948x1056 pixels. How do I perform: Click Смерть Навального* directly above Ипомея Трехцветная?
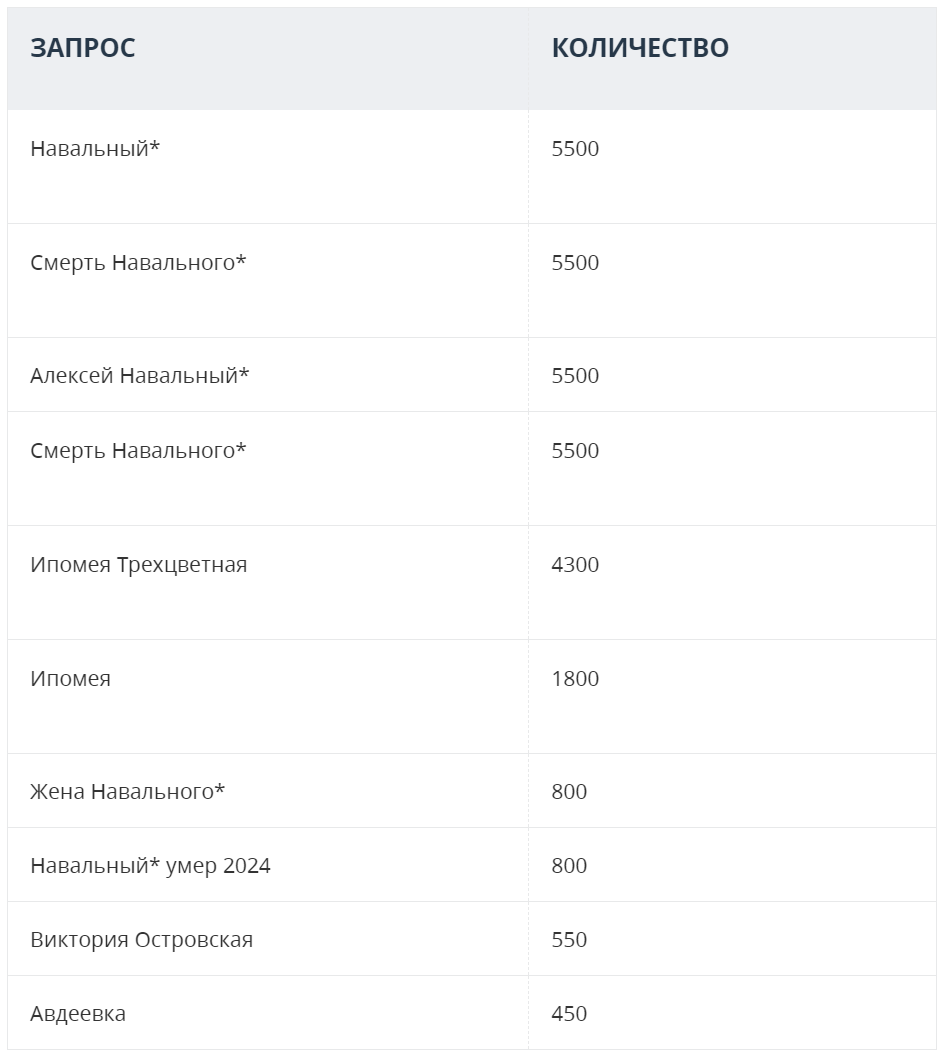(138, 451)
